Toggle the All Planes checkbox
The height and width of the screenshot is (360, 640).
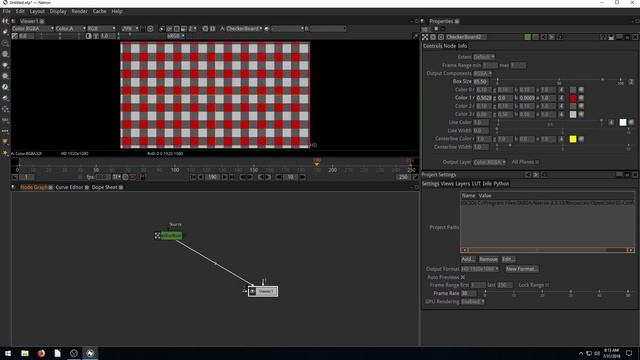click(x=537, y=162)
